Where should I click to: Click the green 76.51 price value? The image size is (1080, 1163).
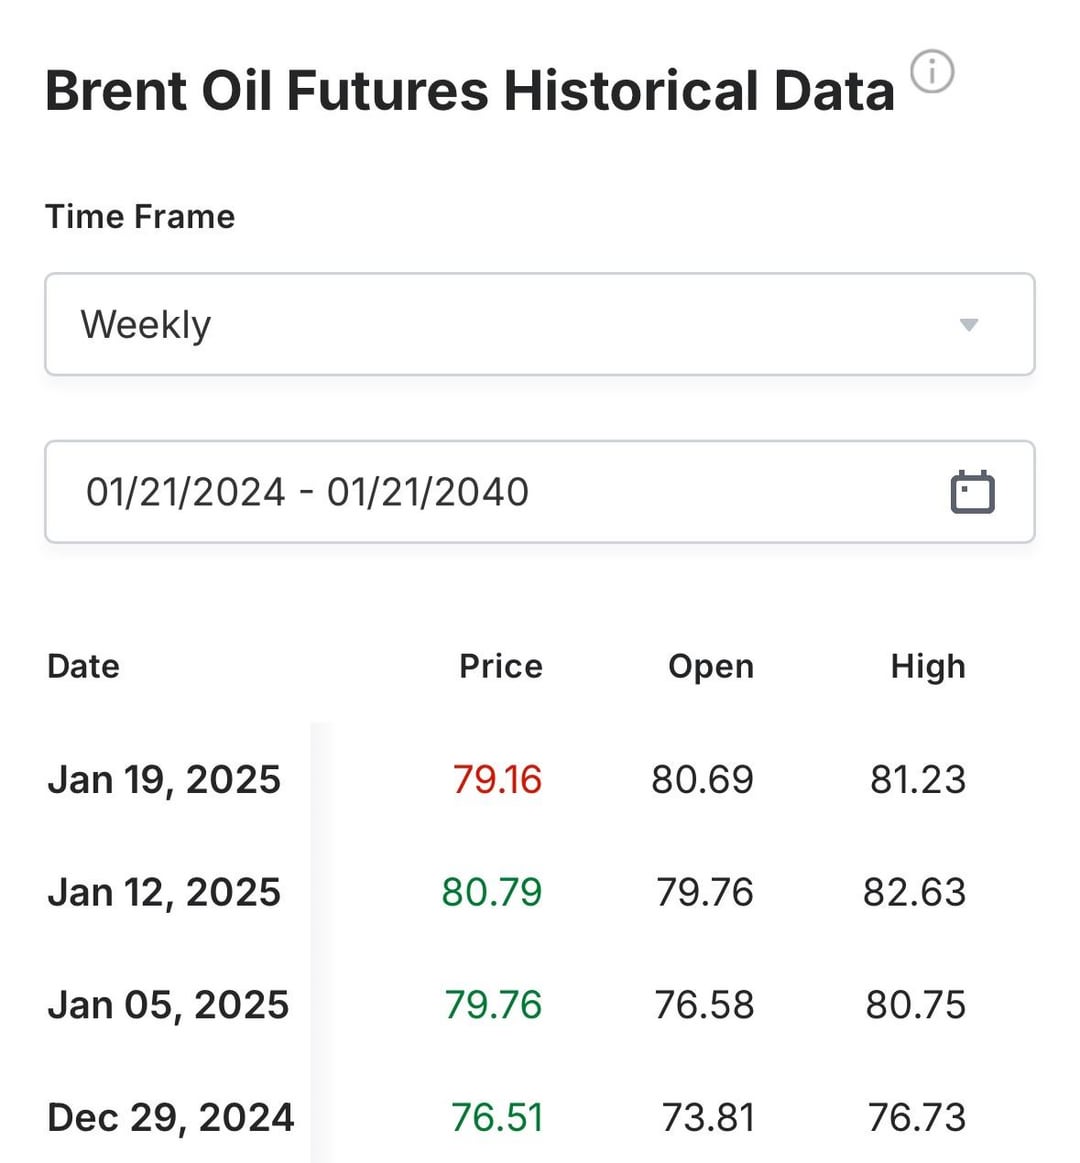(498, 1118)
